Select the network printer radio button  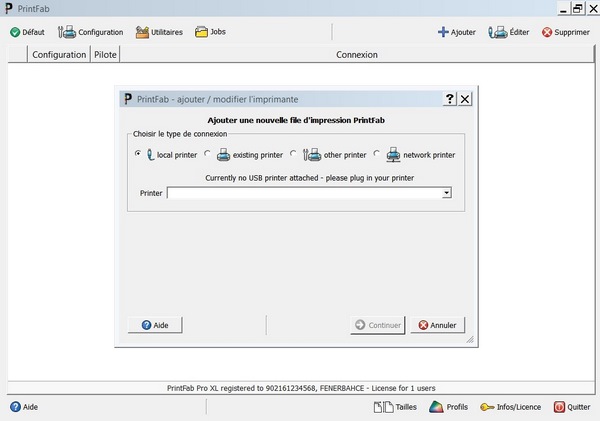pos(377,153)
